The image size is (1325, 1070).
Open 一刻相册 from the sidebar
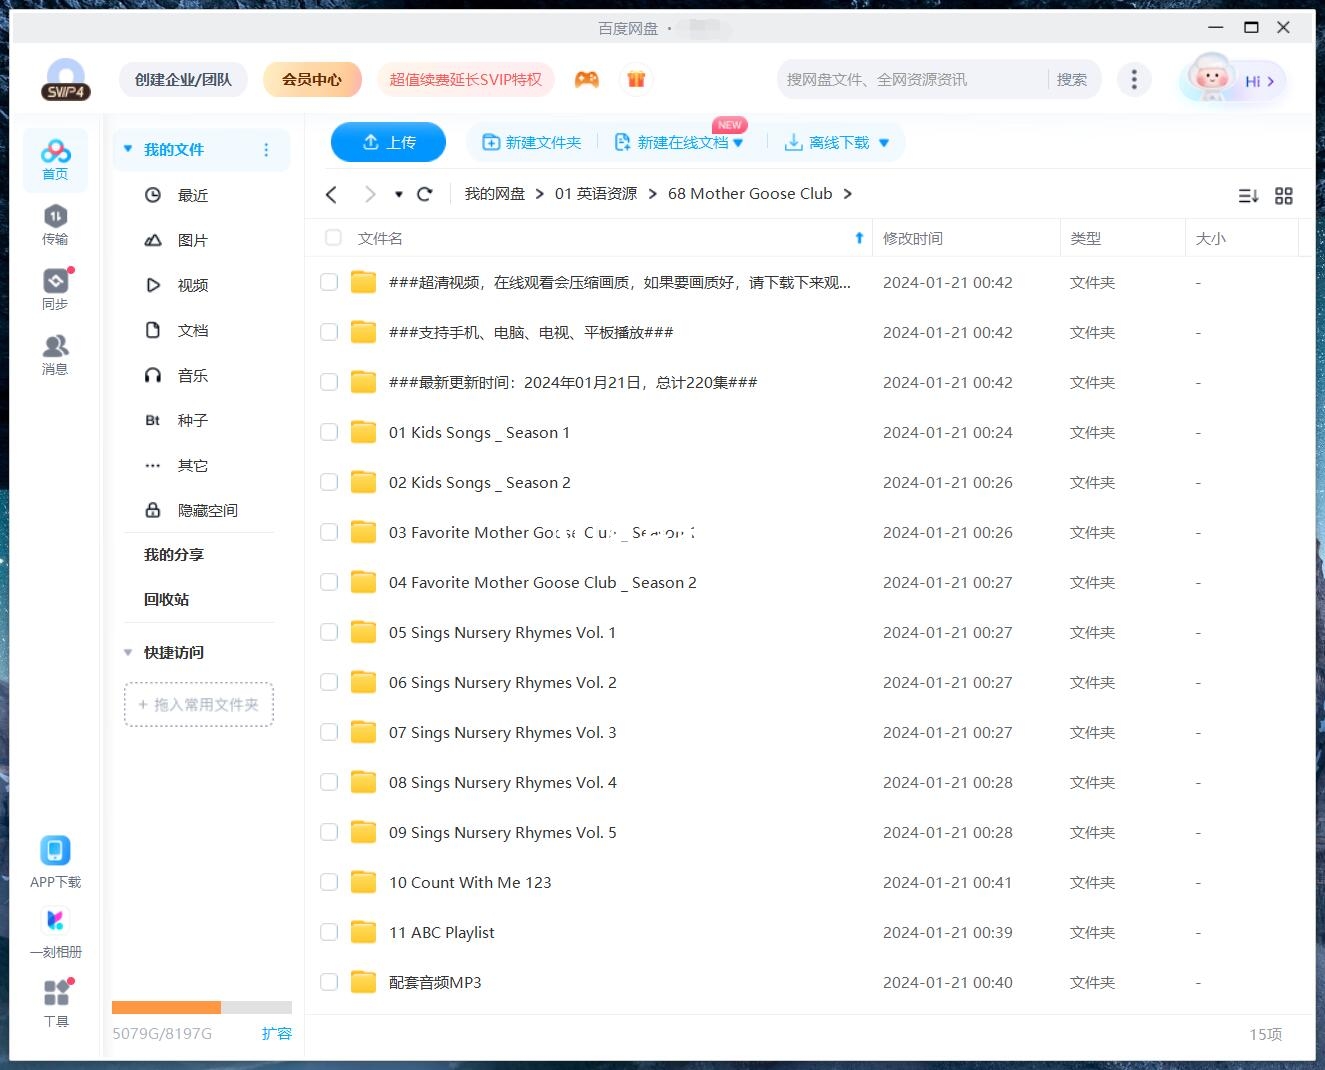(55, 928)
